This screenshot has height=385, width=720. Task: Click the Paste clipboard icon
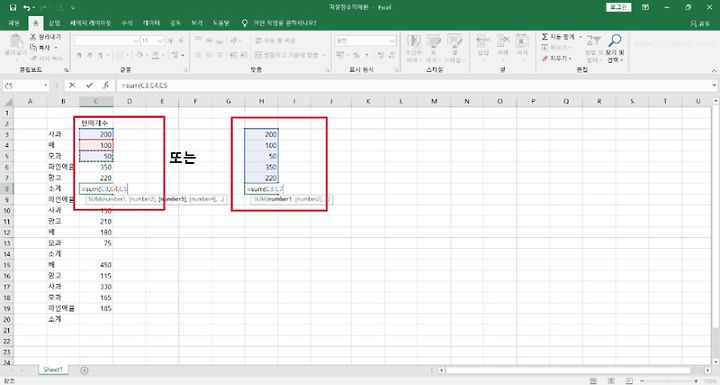click(16, 42)
